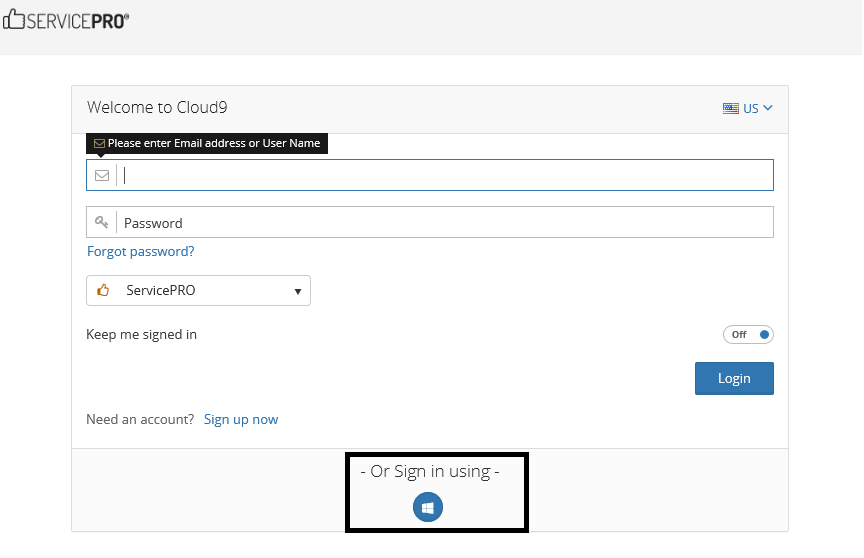Open the Forgot password? link
Image resolution: width=864 pixels, height=558 pixels.
(141, 252)
